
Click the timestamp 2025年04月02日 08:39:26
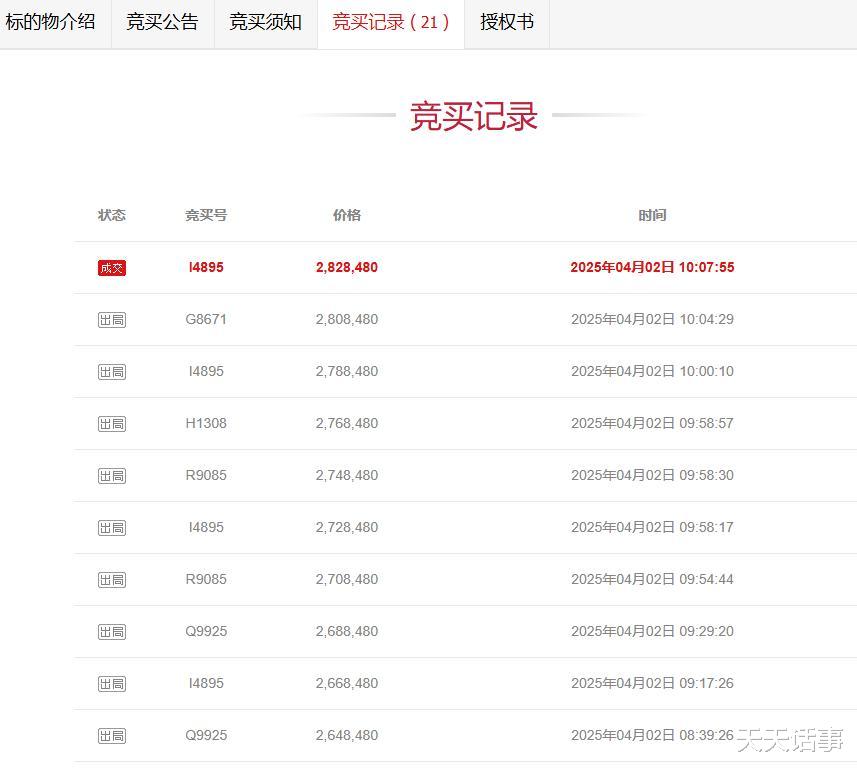point(653,735)
